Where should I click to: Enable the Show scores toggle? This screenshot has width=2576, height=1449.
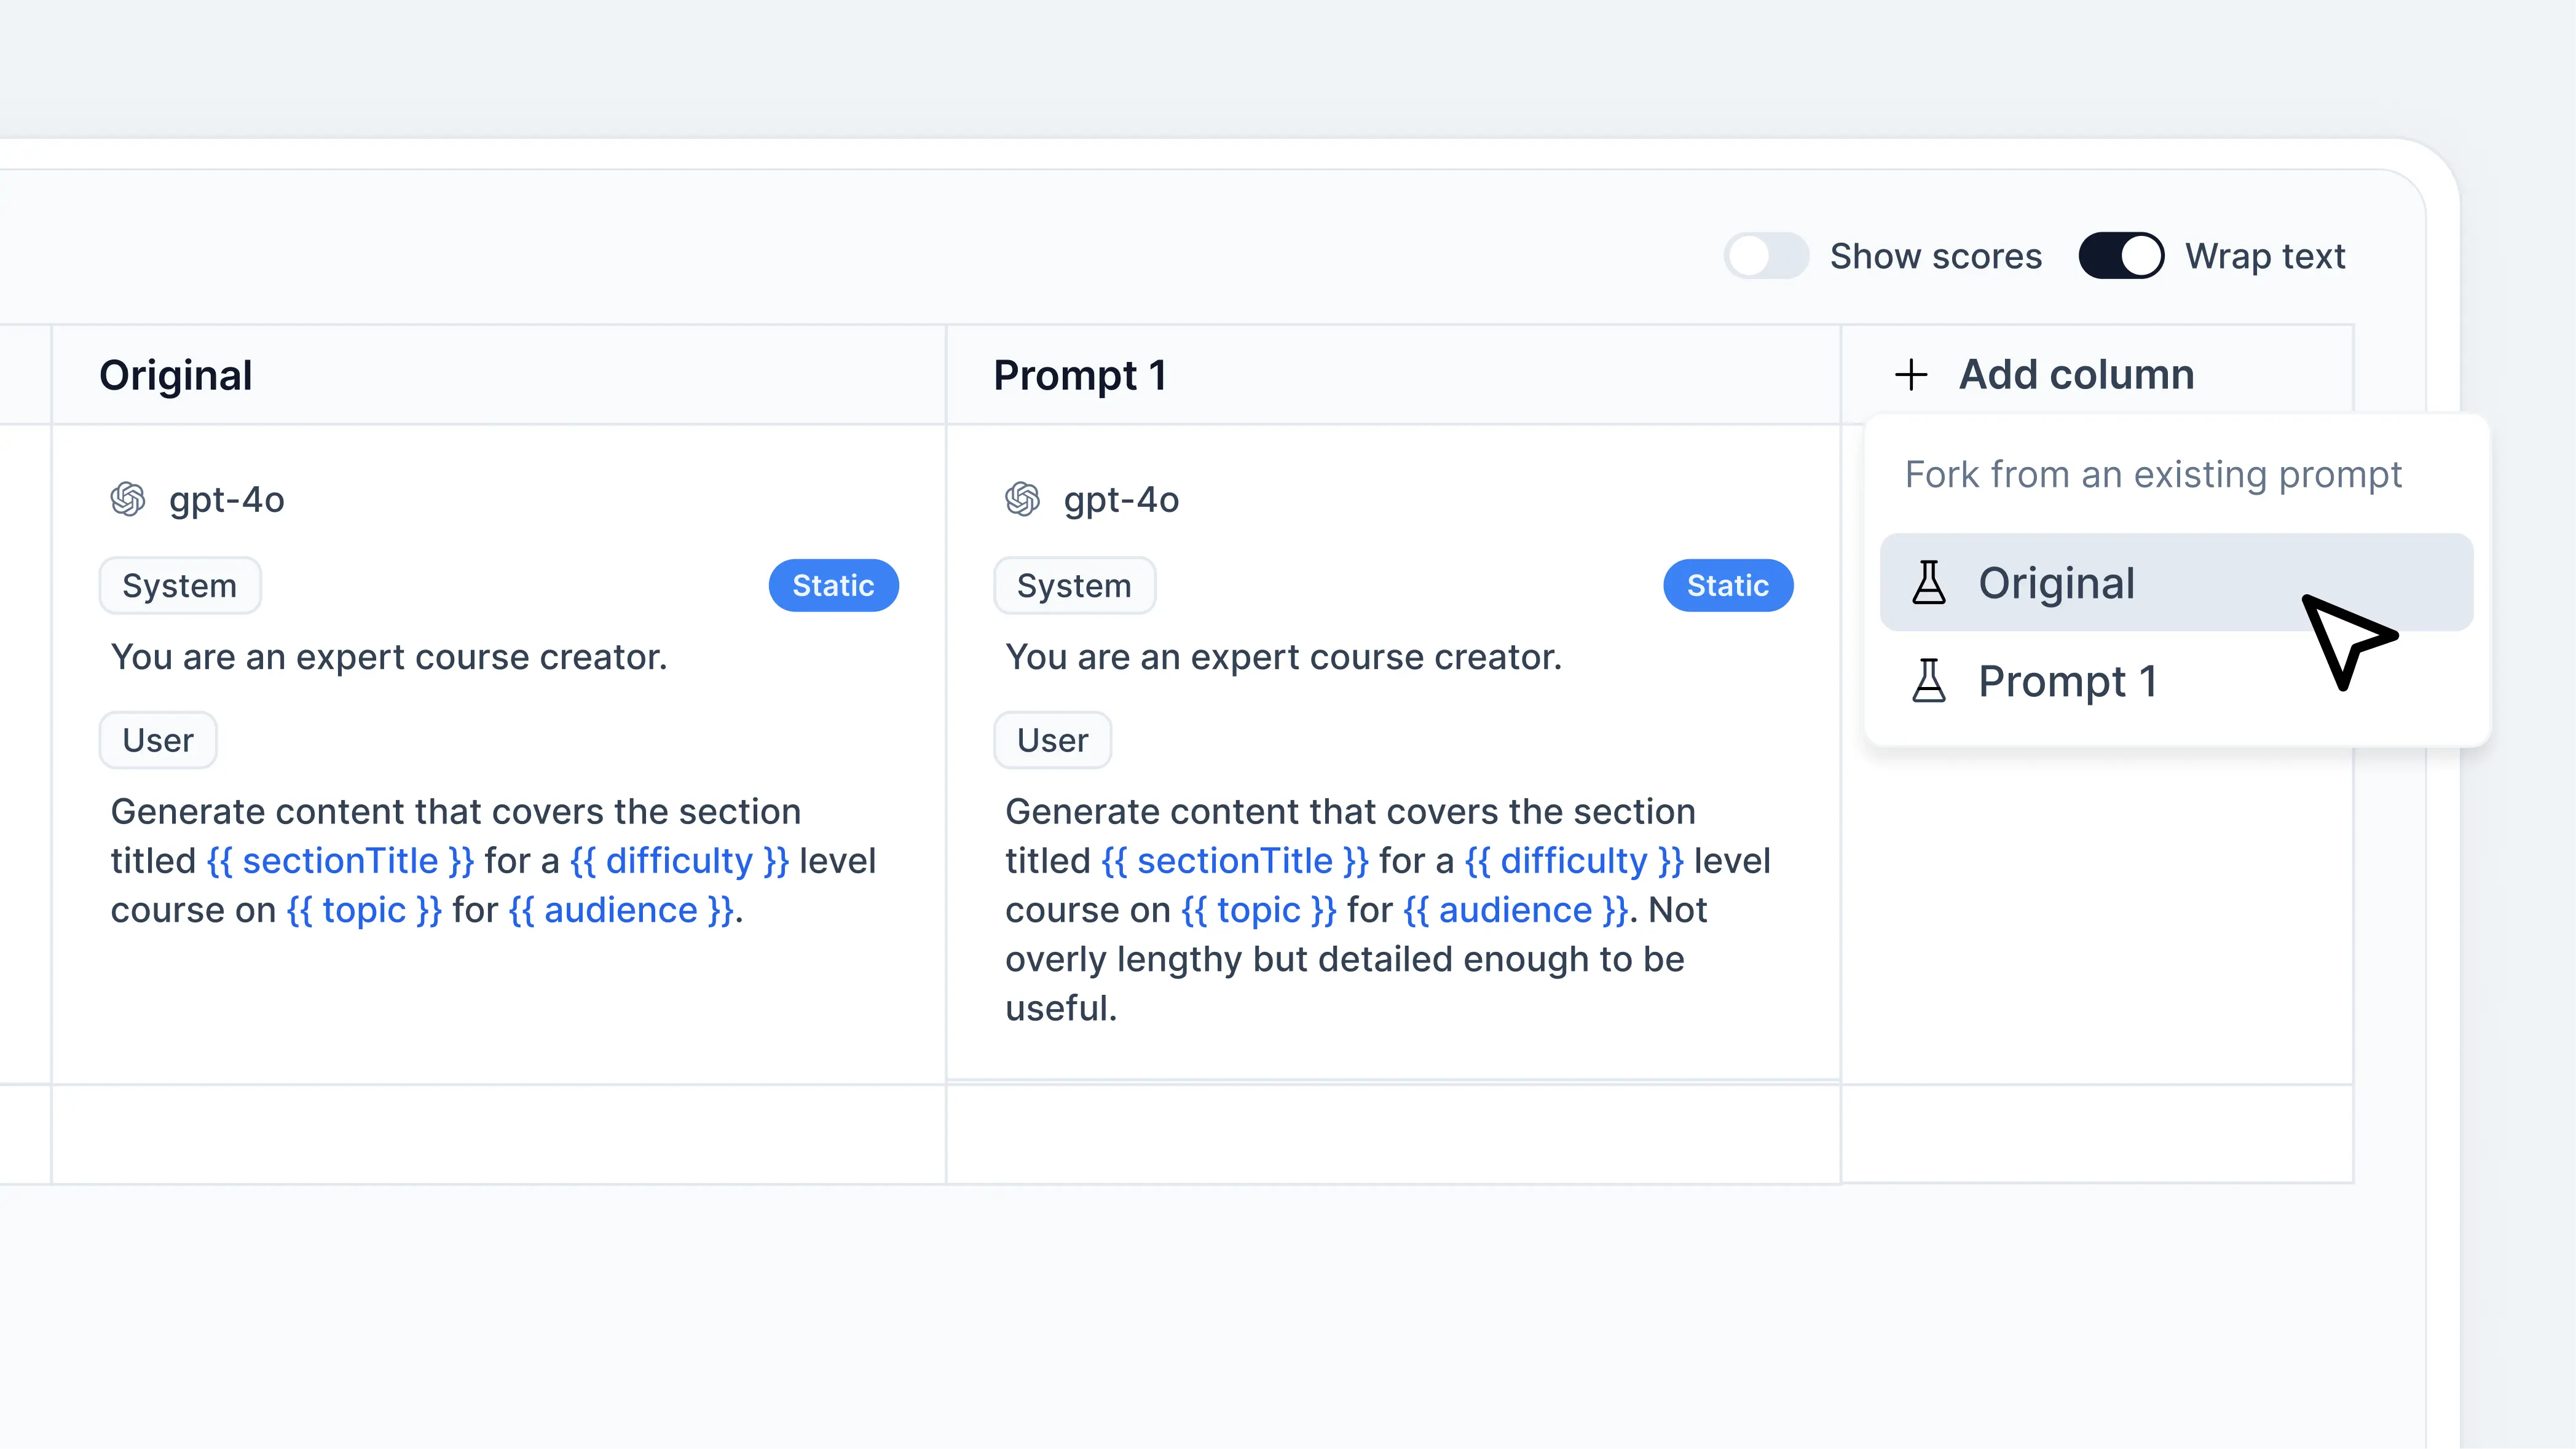coord(1766,256)
